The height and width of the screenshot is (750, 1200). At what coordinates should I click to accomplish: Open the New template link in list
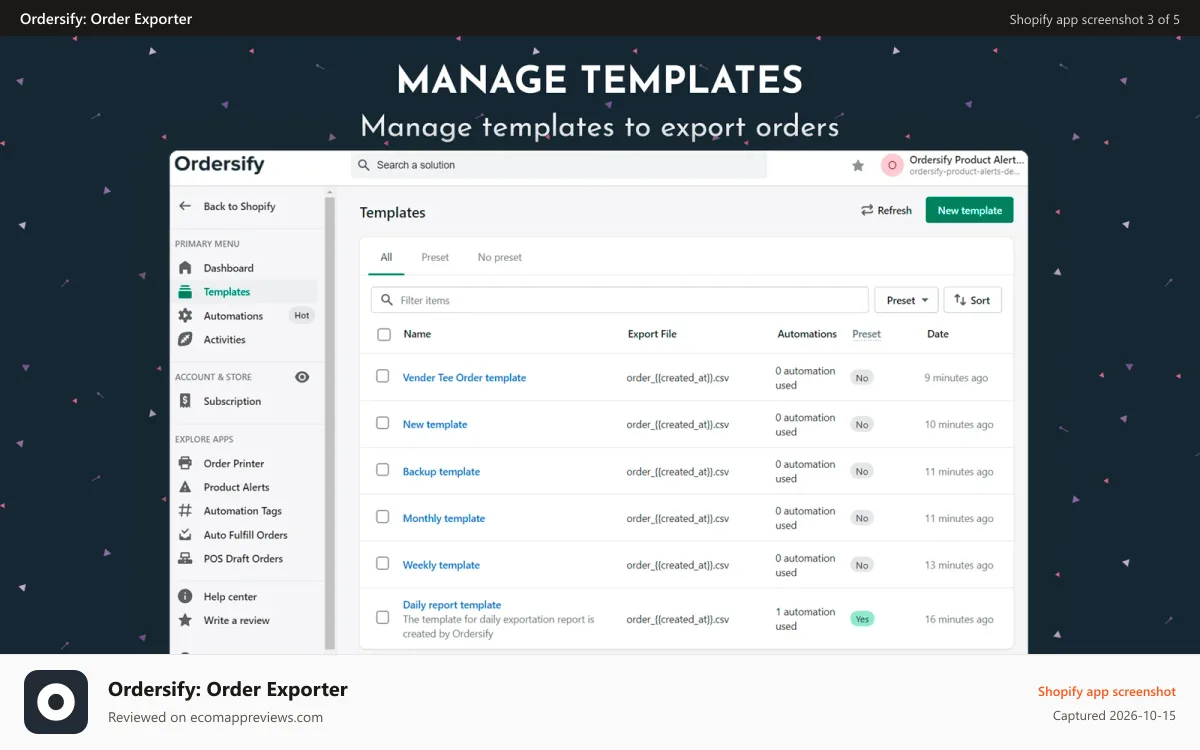[x=435, y=424]
